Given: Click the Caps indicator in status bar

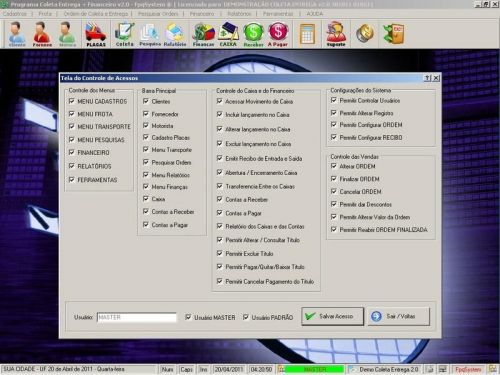Looking at the screenshot, I should tap(186, 369).
